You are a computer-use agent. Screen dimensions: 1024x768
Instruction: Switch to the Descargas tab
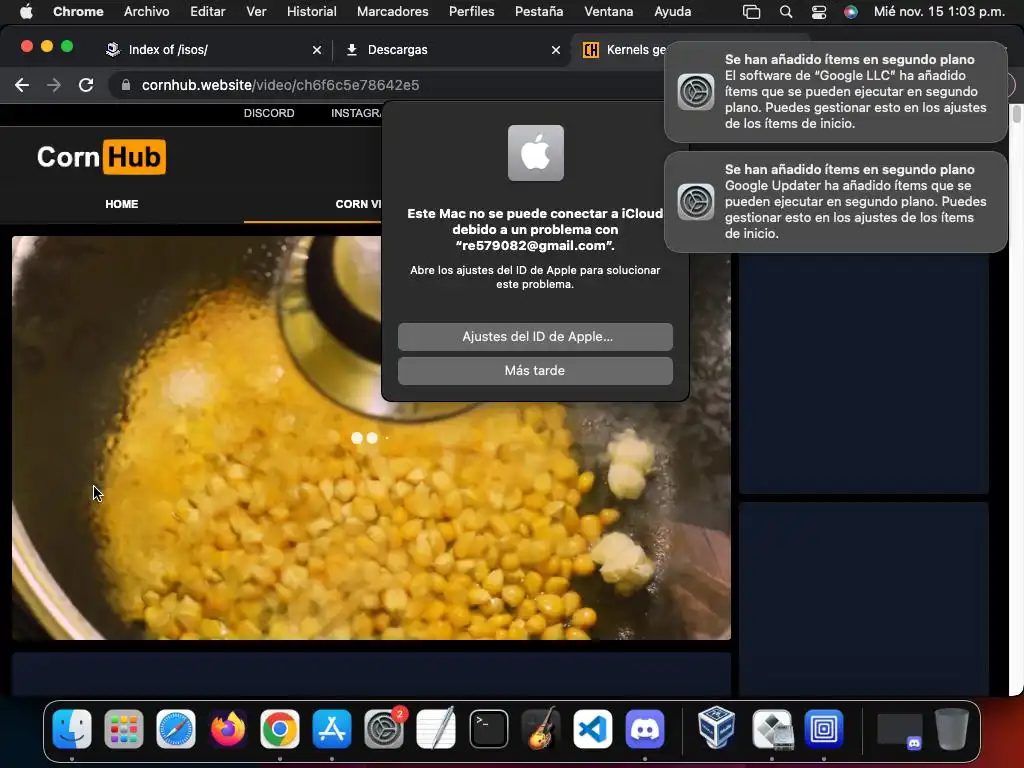pyautogui.click(x=449, y=50)
